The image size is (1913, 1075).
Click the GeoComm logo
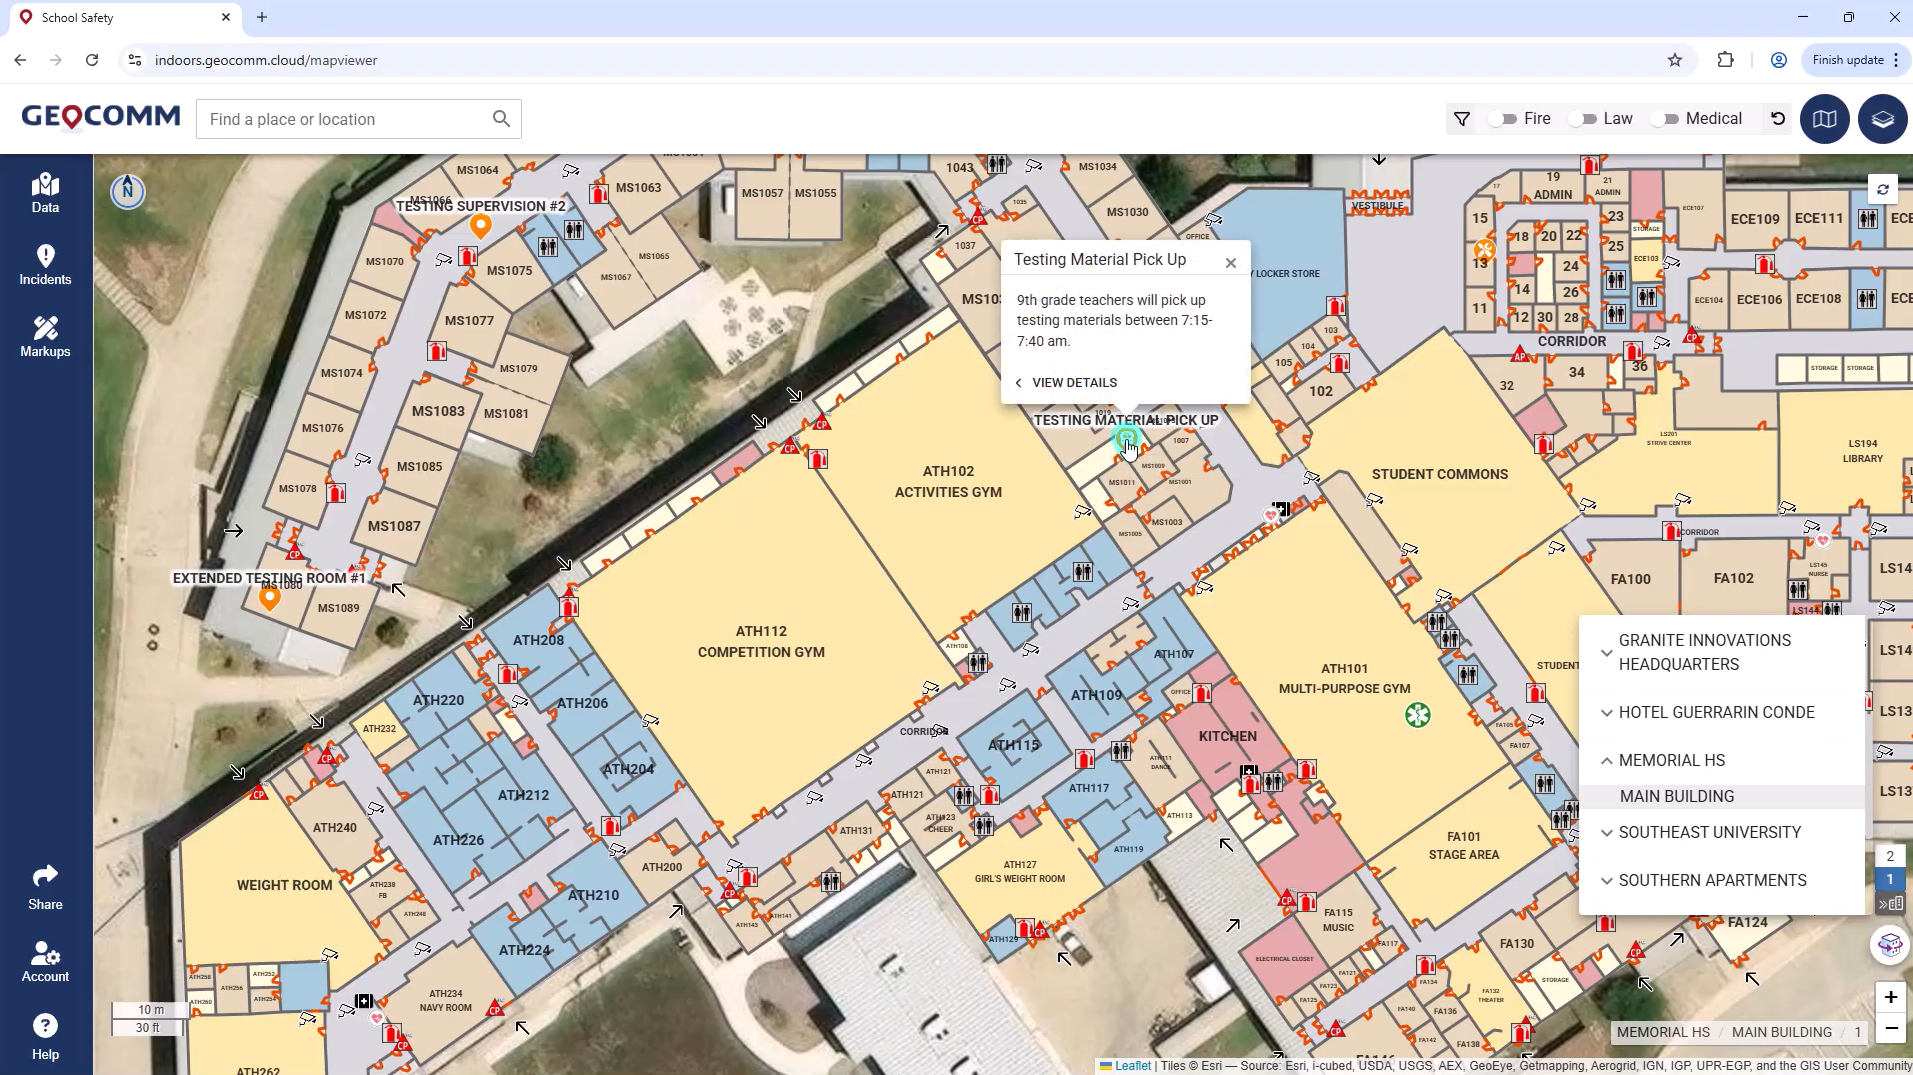tap(101, 117)
